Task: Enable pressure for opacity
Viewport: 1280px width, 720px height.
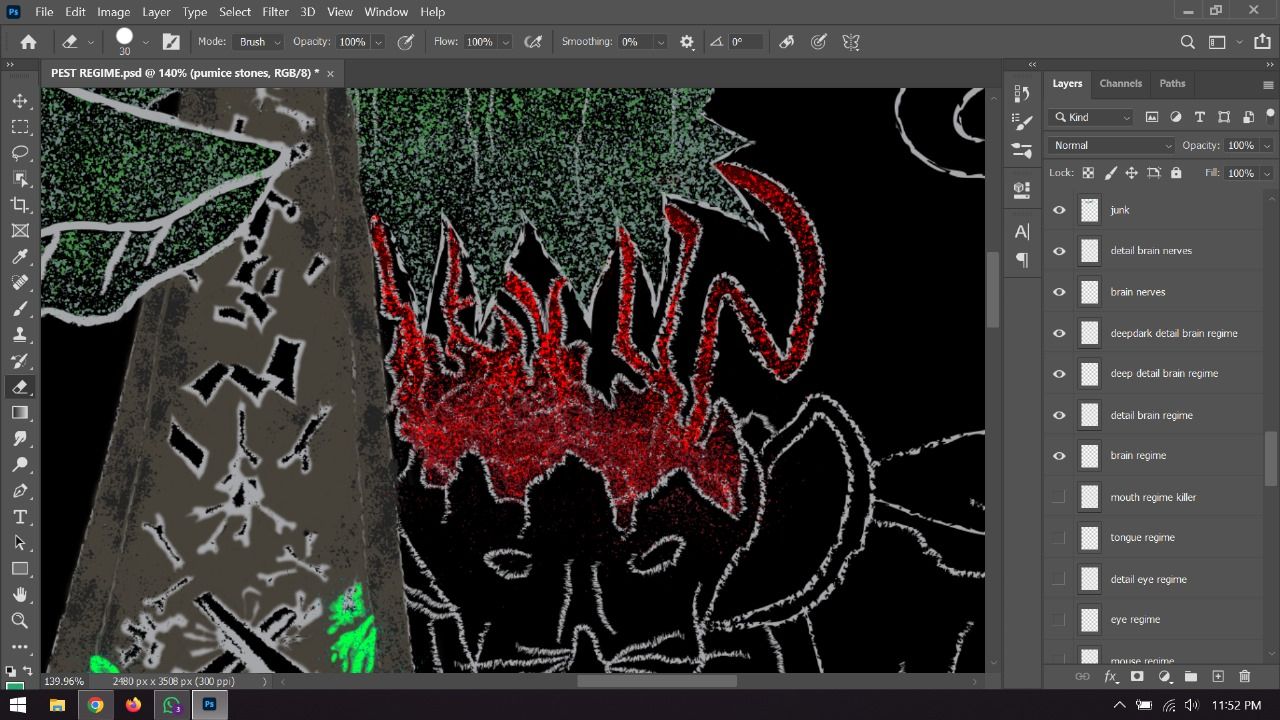Action: click(x=405, y=42)
